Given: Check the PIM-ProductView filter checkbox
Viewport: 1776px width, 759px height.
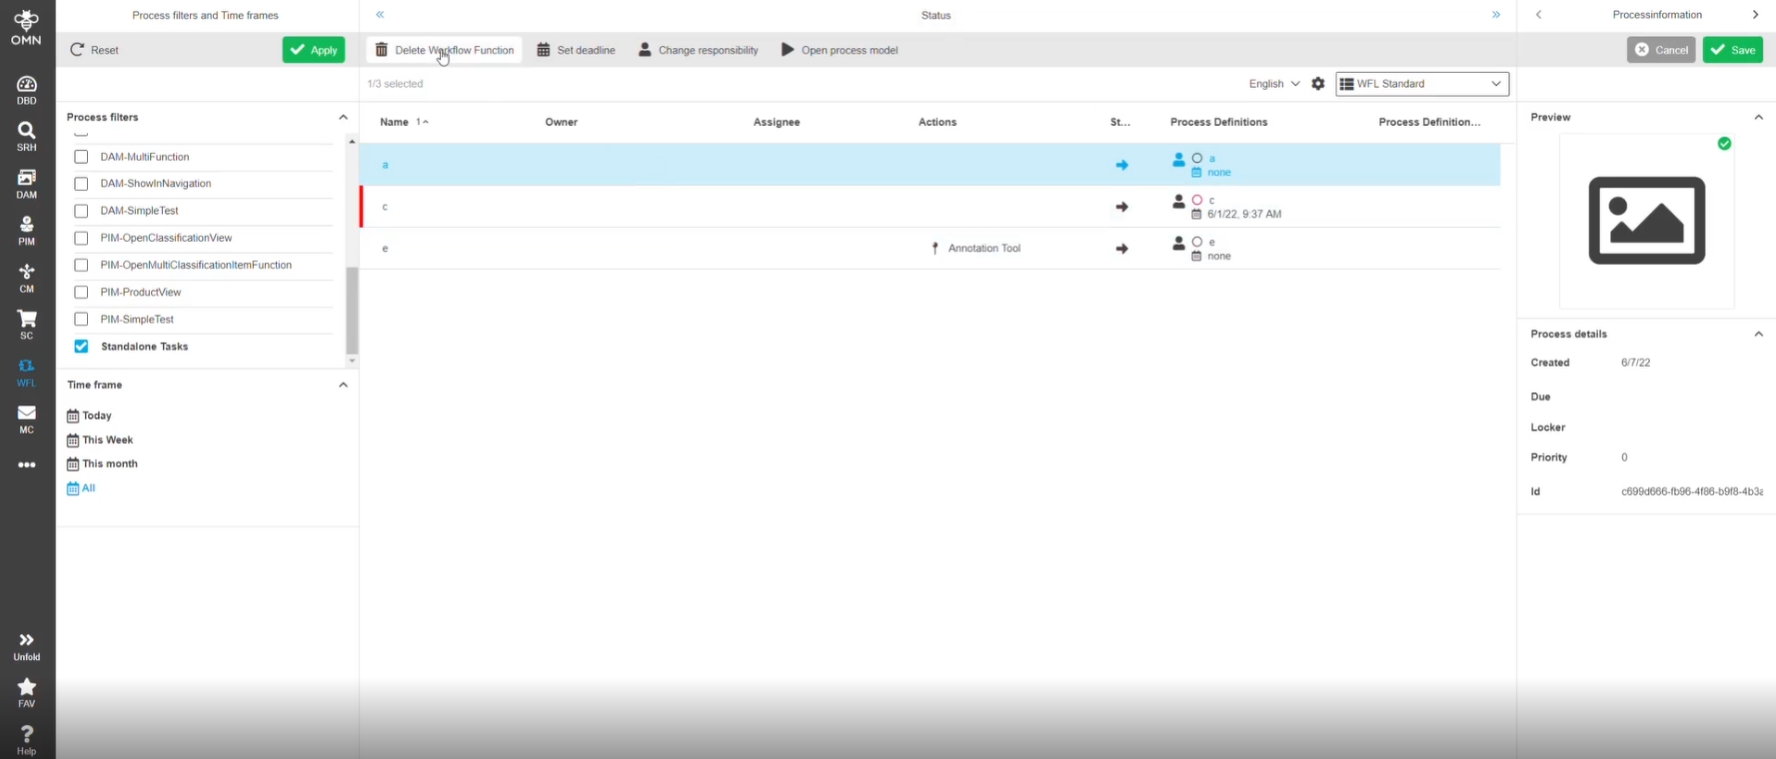Looking at the screenshot, I should coord(82,292).
